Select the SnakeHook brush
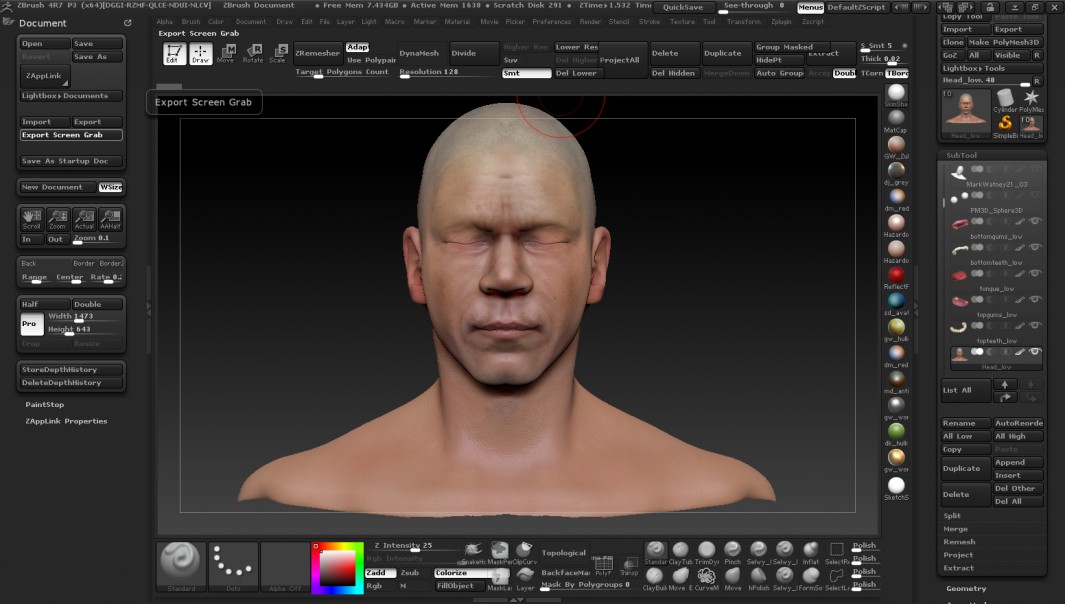 (x=473, y=553)
